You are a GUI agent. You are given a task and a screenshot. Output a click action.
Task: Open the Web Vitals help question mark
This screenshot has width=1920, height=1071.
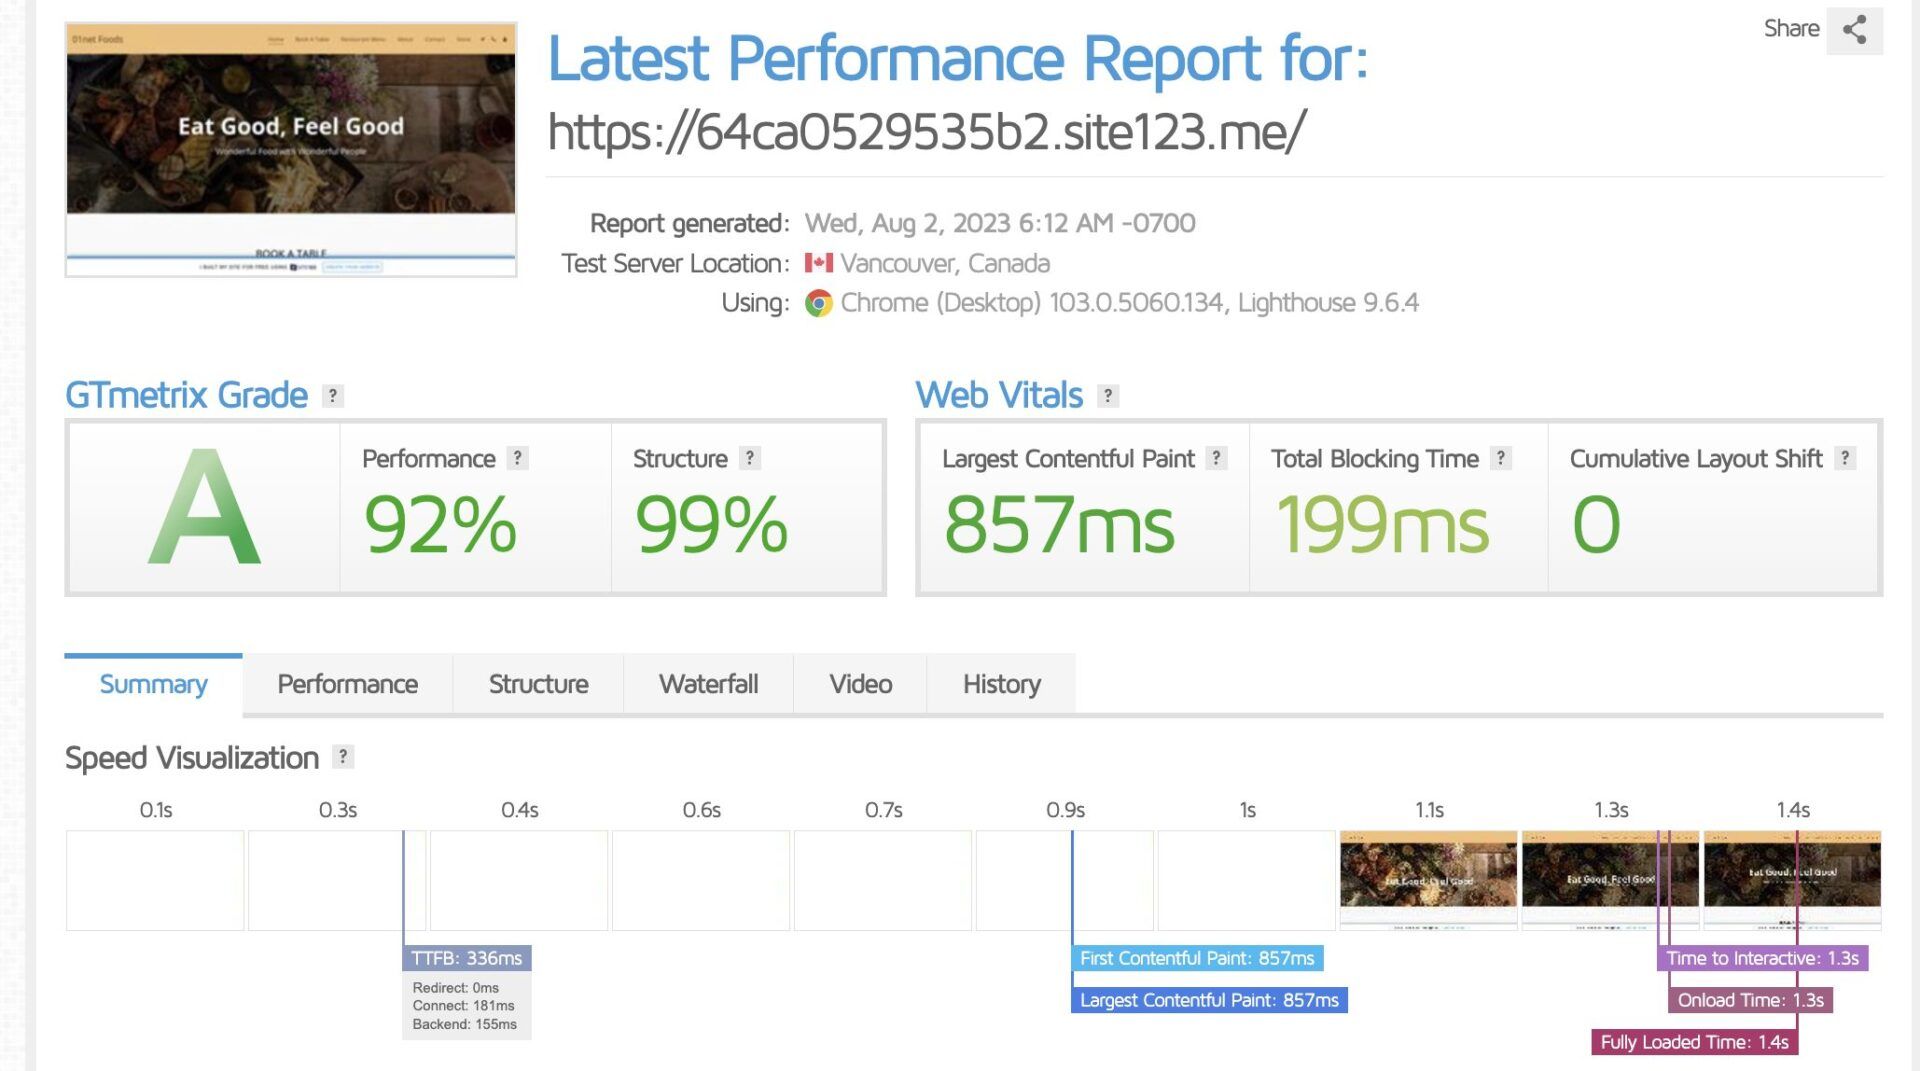(1108, 396)
